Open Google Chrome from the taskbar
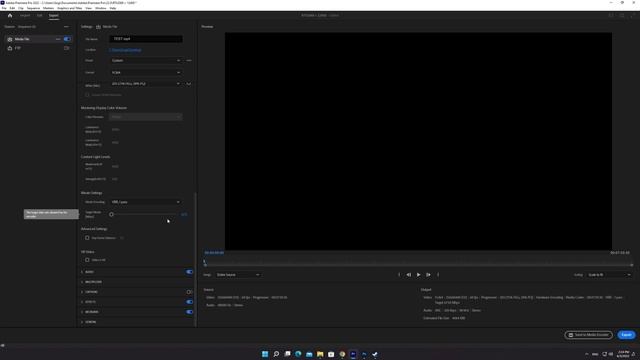 (342, 354)
